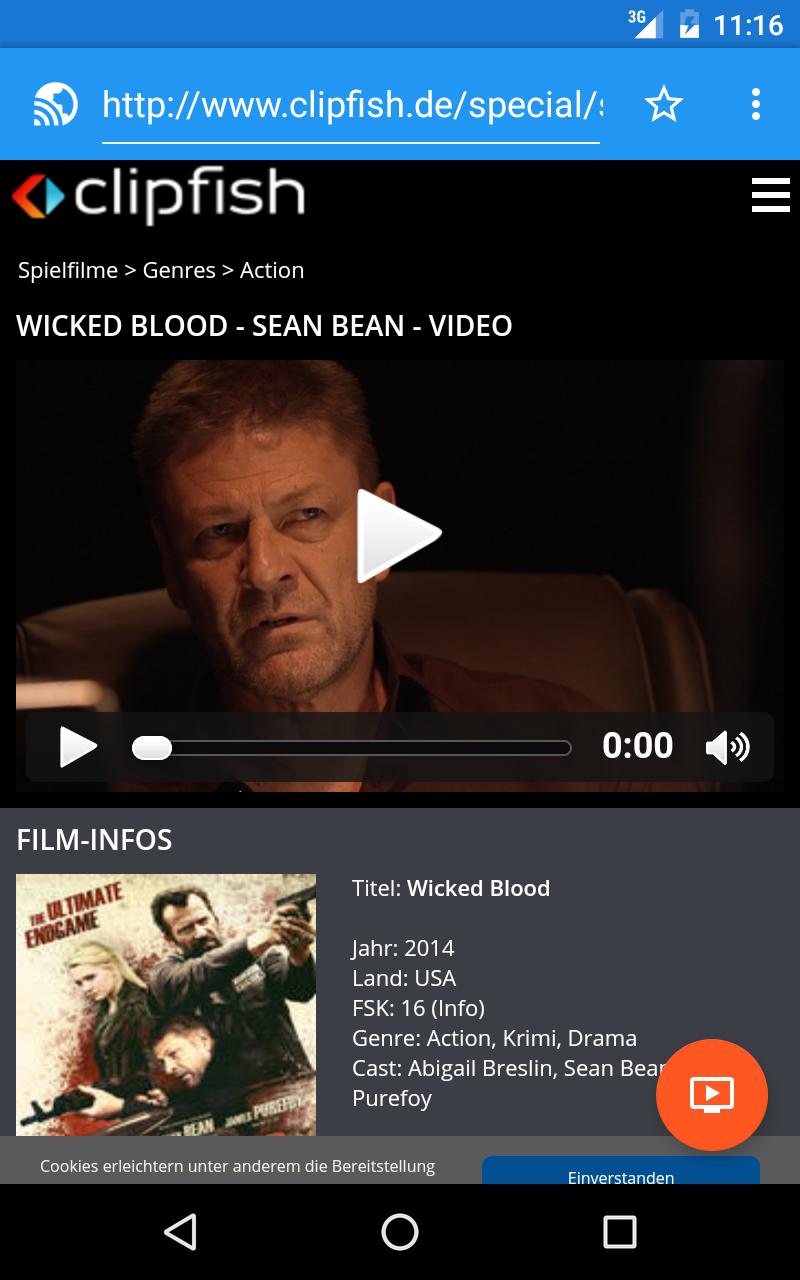Image resolution: width=800 pixels, height=1280 pixels.
Task: Open clipfish hamburger menu
Action: tap(770, 195)
